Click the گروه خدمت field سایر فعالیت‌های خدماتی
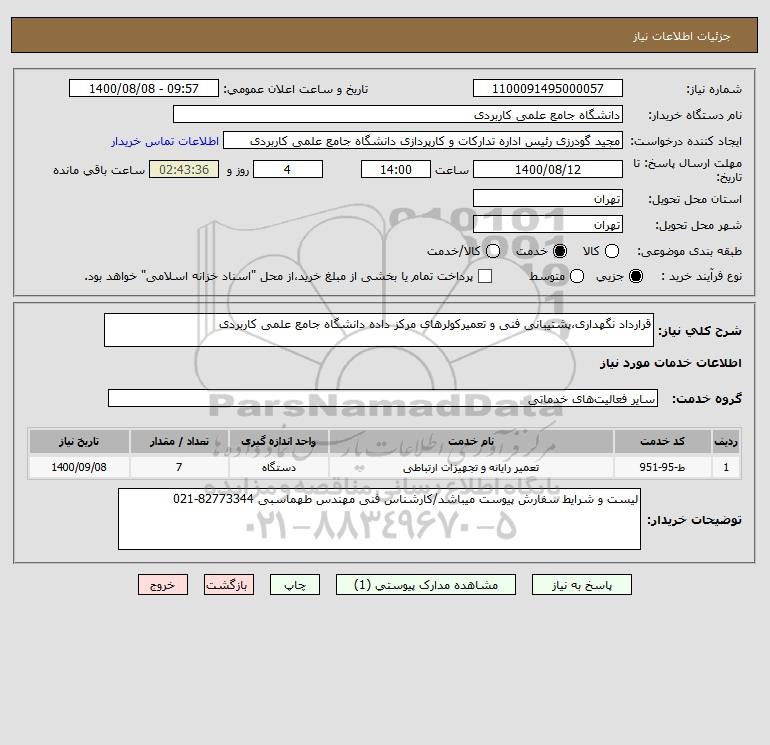The width and height of the screenshot is (770, 745). coord(383,398)
